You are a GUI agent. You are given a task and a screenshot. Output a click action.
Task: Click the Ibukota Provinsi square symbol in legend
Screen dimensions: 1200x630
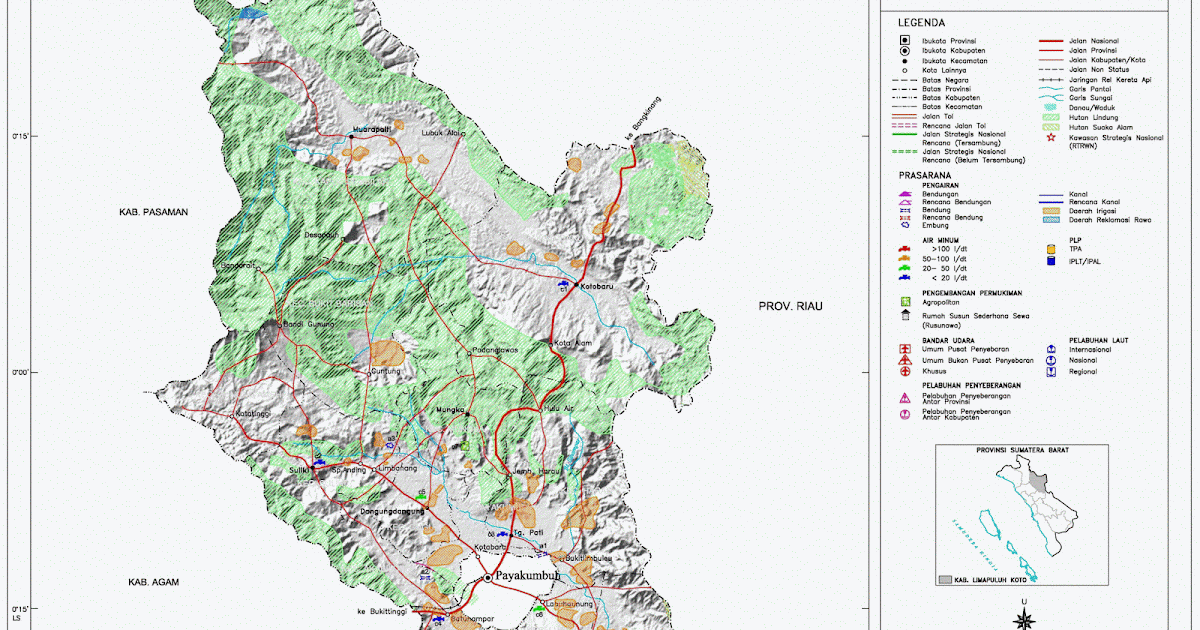tap(905, 40)
